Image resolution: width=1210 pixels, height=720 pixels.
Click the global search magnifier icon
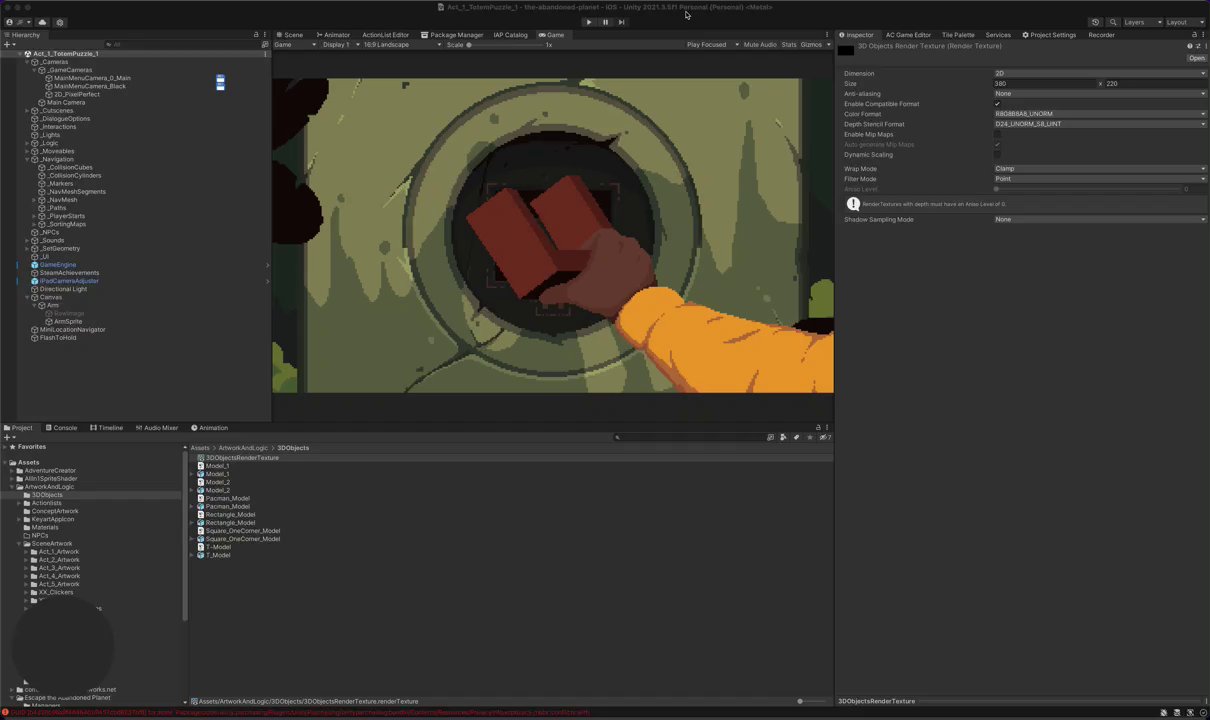tap(1113, 22)
